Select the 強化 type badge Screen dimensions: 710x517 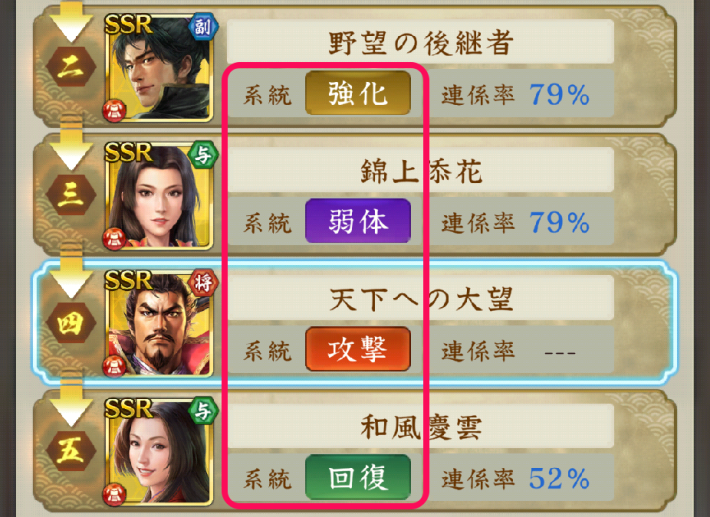[358, 93]
